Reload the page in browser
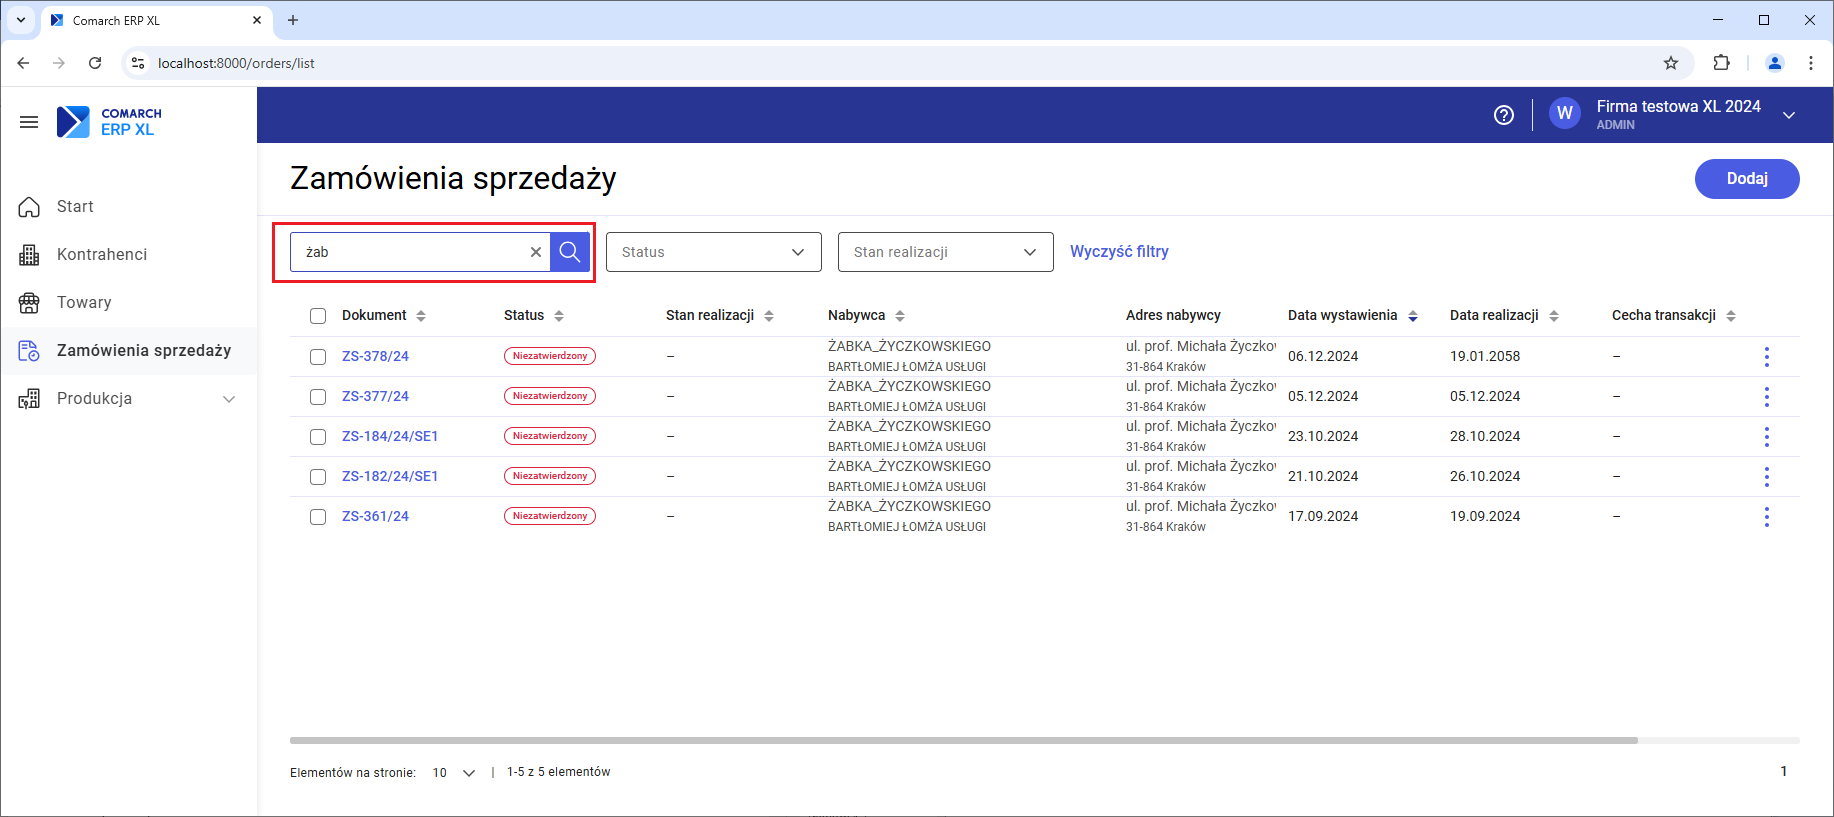 [x=95, y=63]
